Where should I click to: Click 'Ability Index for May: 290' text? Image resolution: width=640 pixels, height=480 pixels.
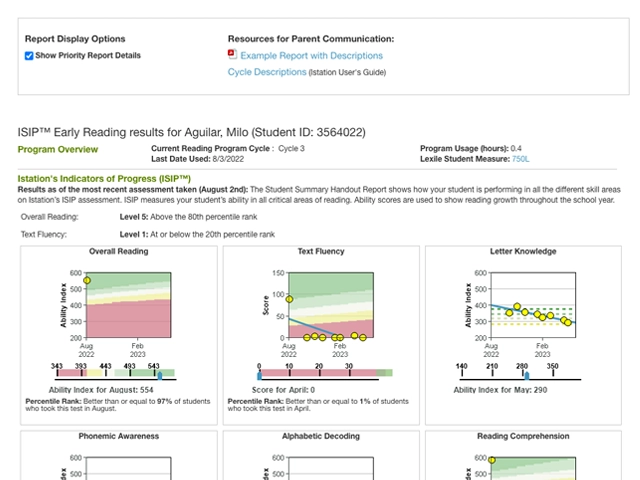click(500, 390)
